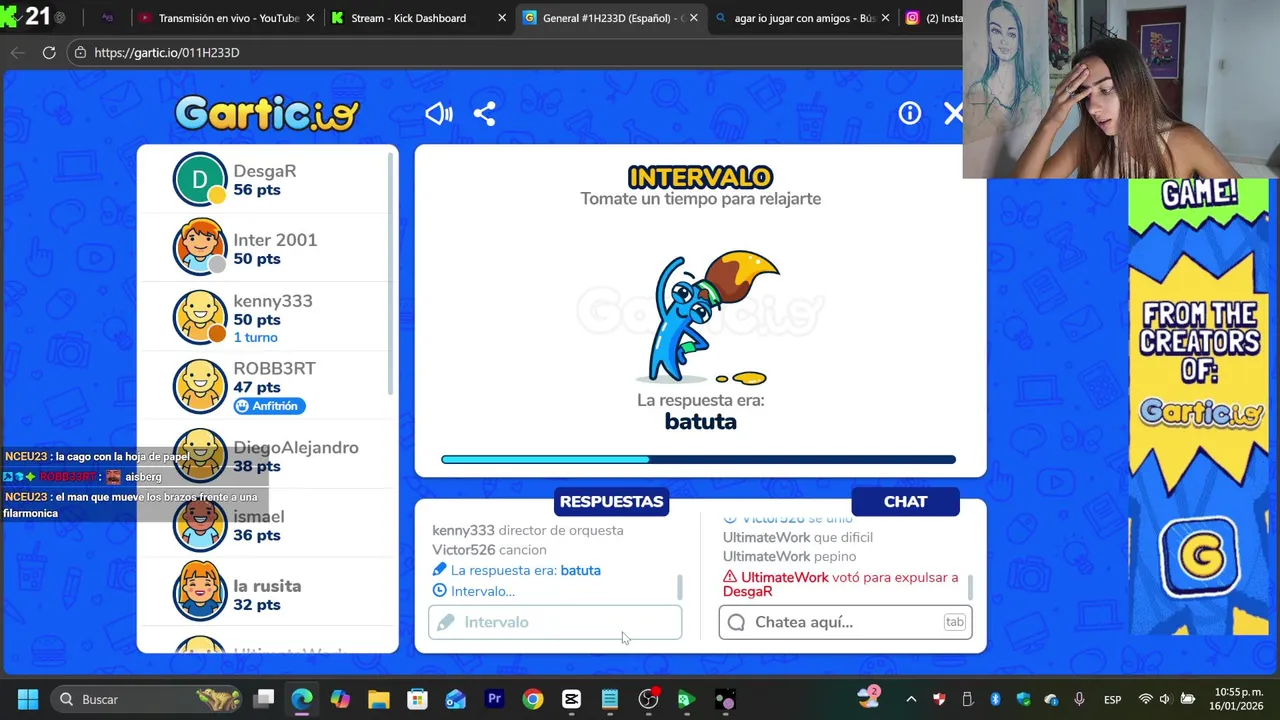The image size is (1280, 720).
Task: Click the Anfitrión badge under ROBB3RT
Action: point(270,406)
